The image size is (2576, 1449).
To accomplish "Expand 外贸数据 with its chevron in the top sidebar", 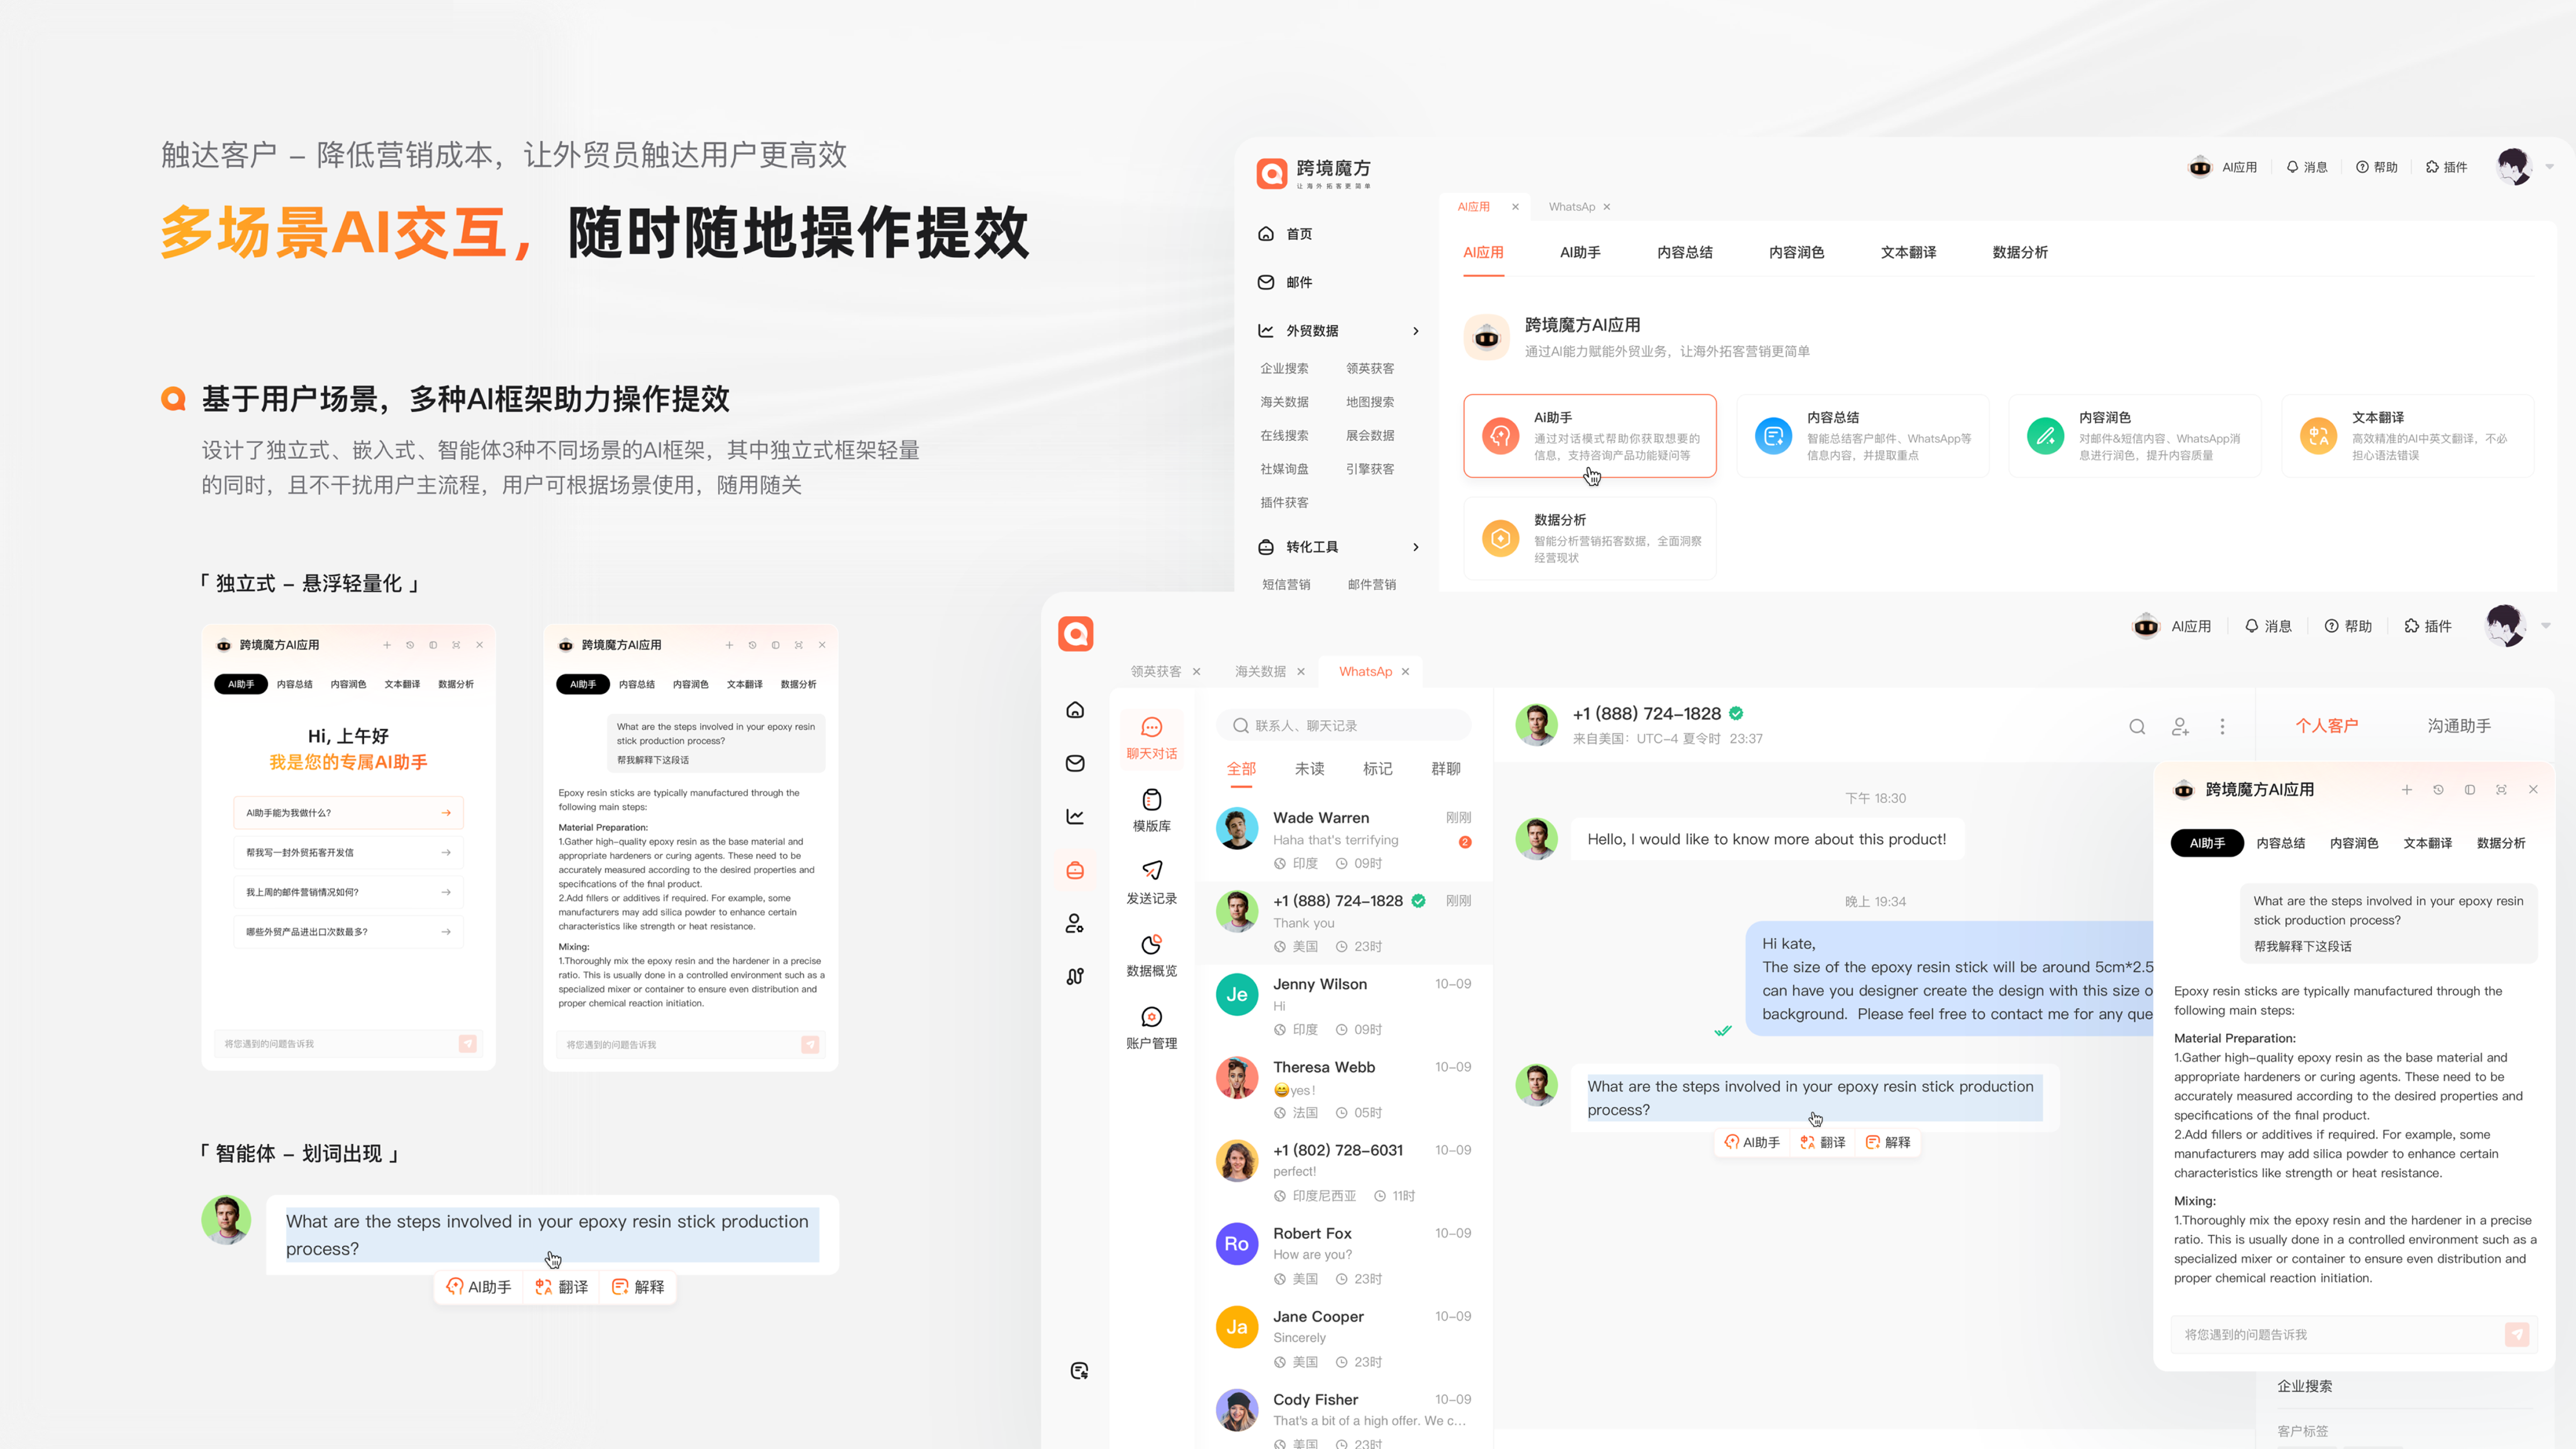I will coord(1415,331).
